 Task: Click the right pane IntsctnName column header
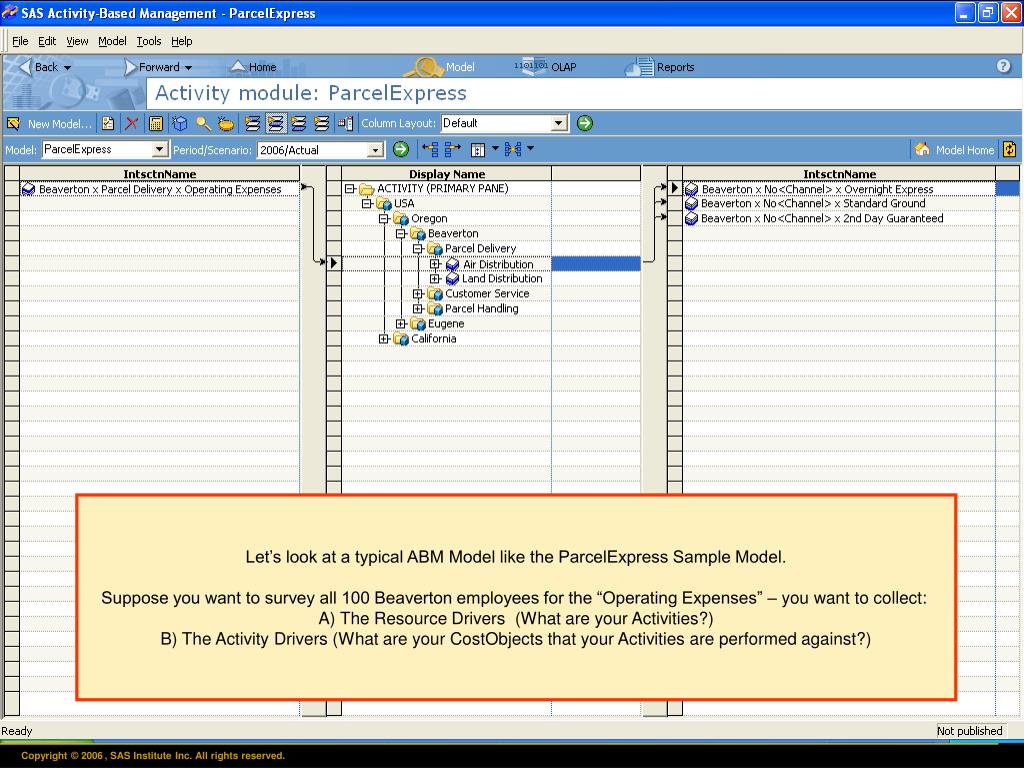pyautogui.click(x=839, y=174)
